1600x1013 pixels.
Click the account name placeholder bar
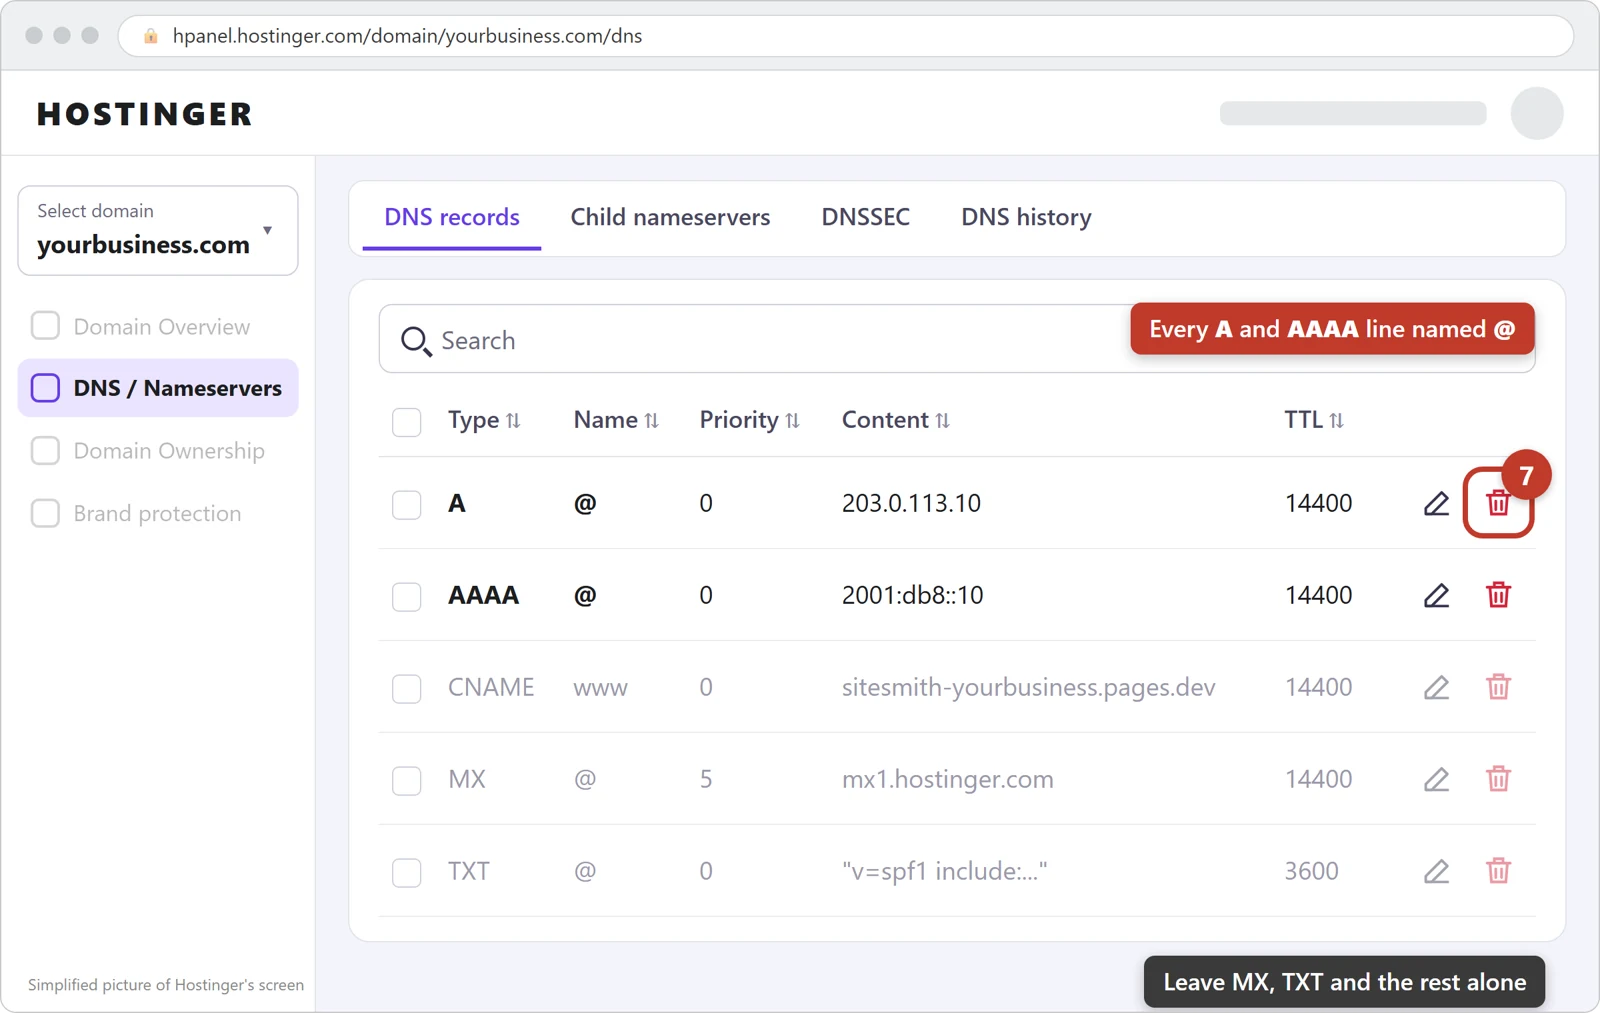click(1352, 113)
